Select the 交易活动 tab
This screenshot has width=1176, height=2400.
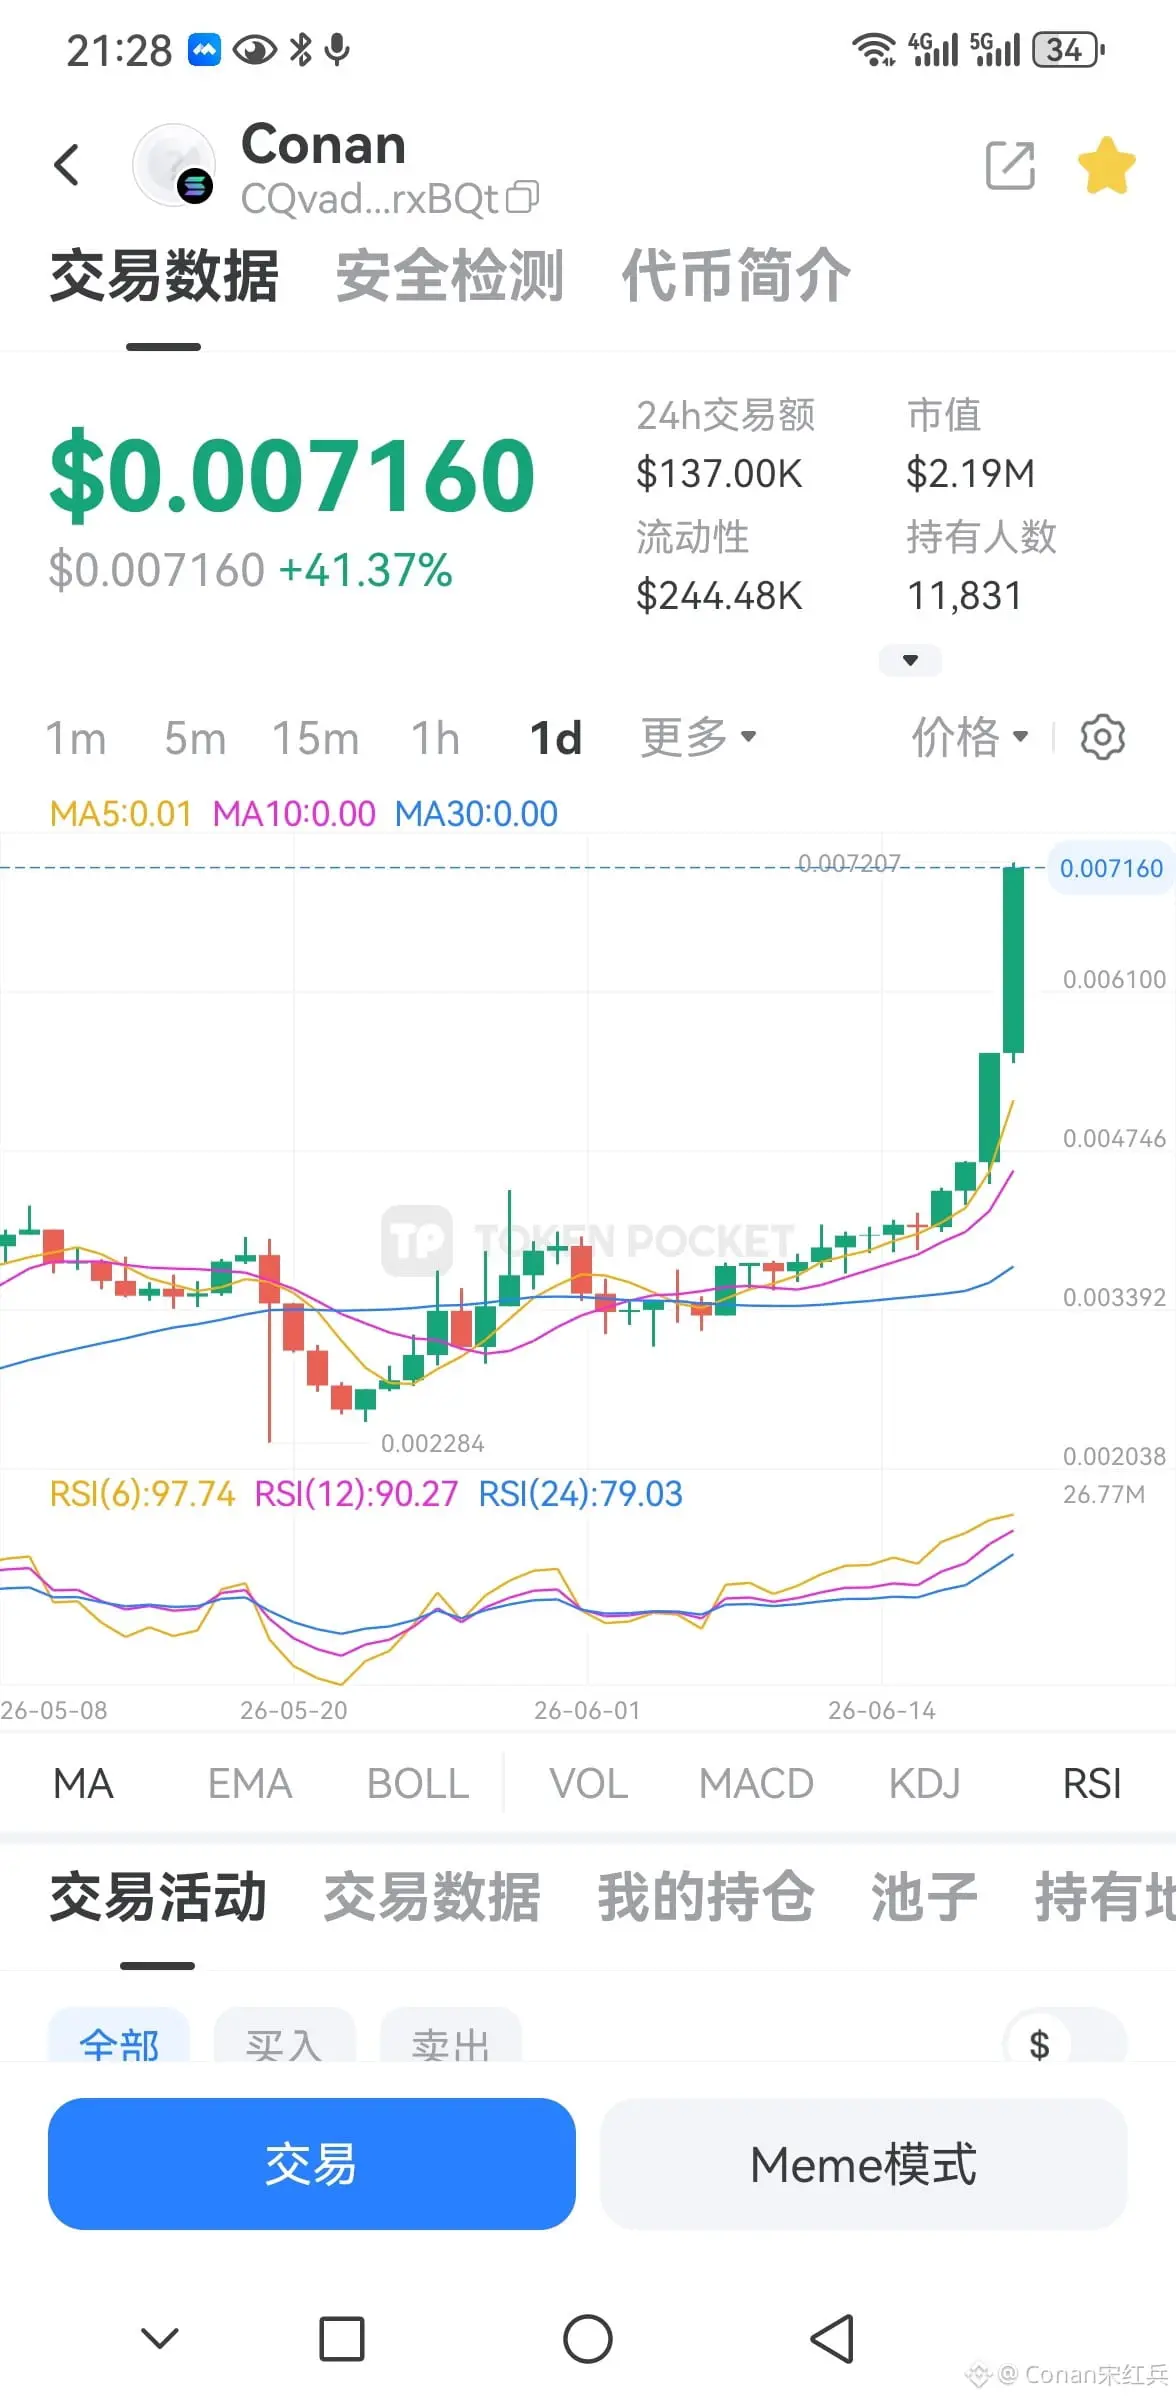[x=158, y=1897]
